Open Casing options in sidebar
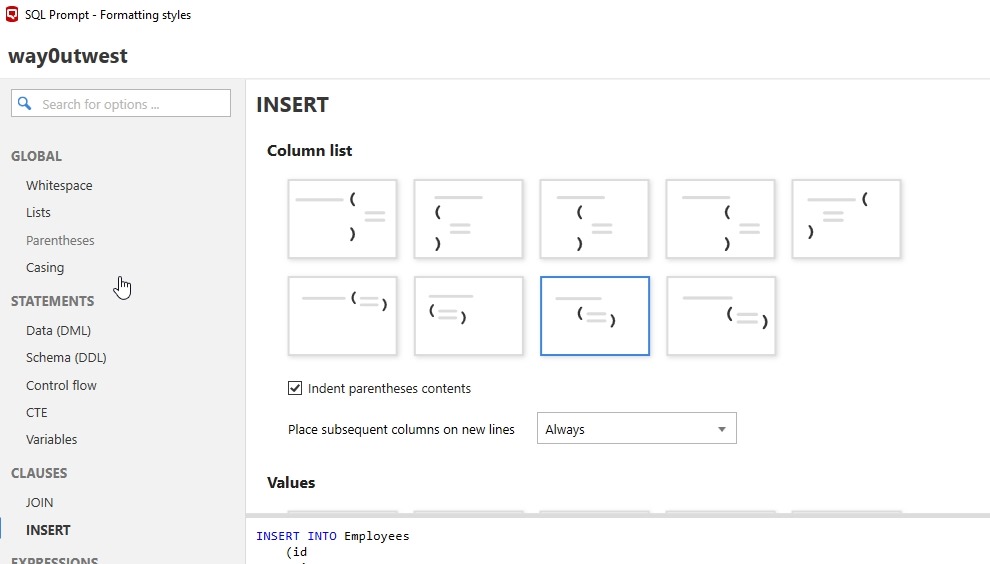This screenshot has width=990, height=564. 45,267
